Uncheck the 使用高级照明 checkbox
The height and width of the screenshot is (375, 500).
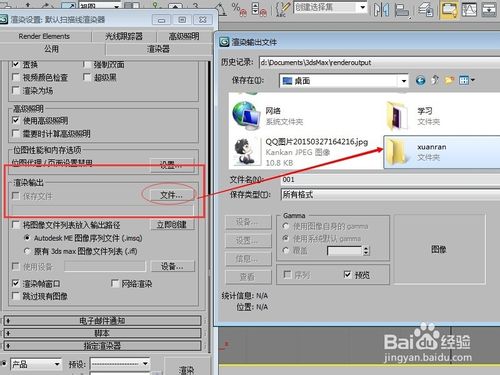click(x=15, y=120)
